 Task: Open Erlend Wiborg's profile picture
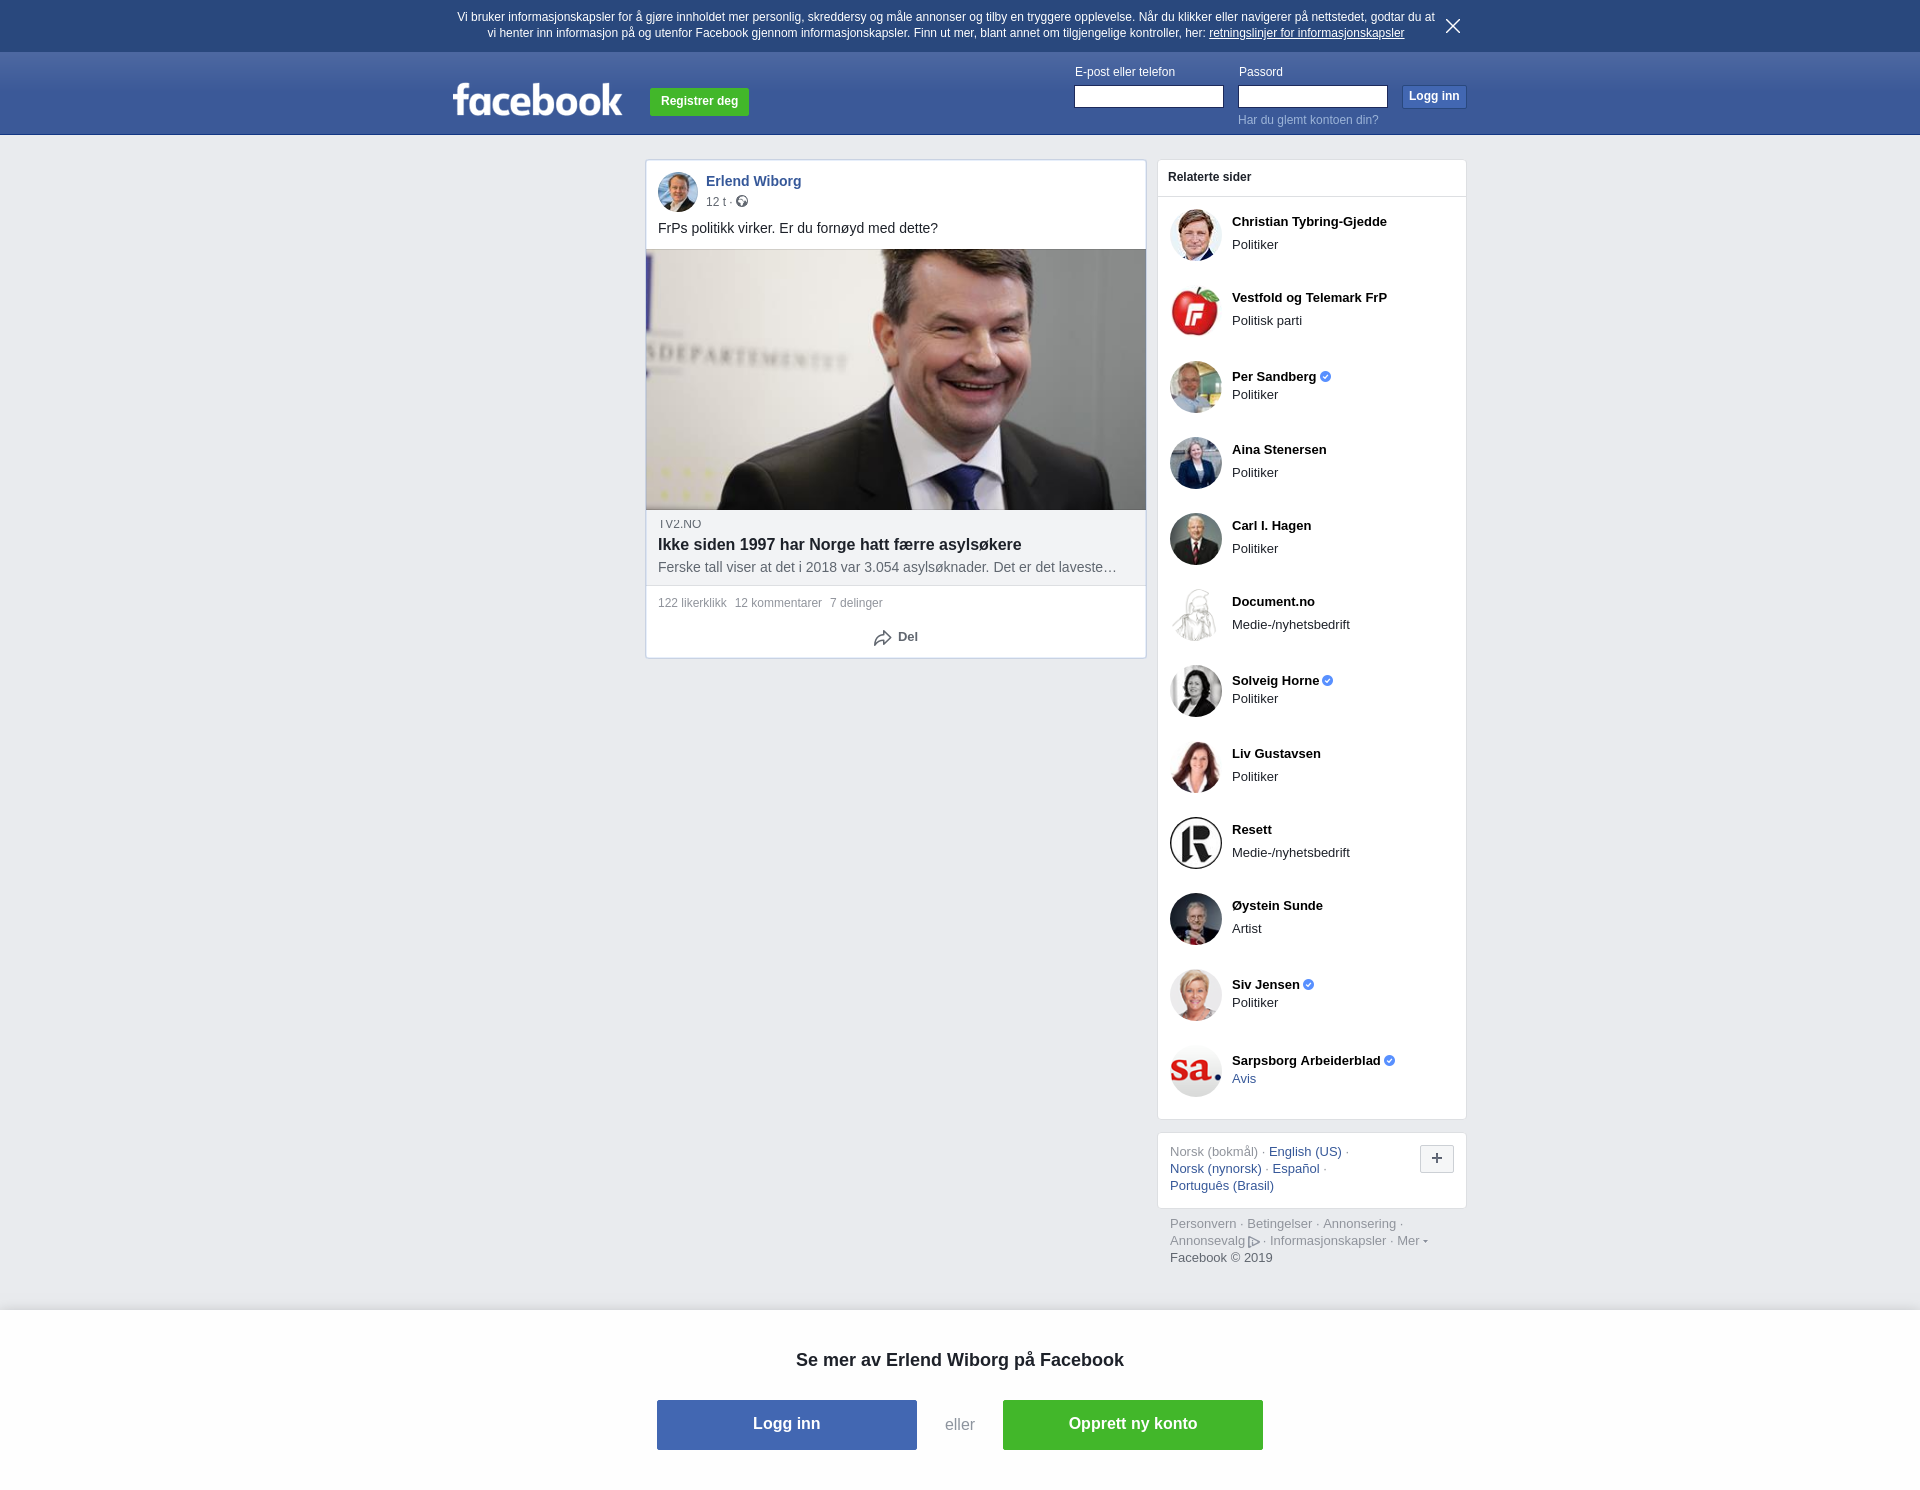point(677,191)
